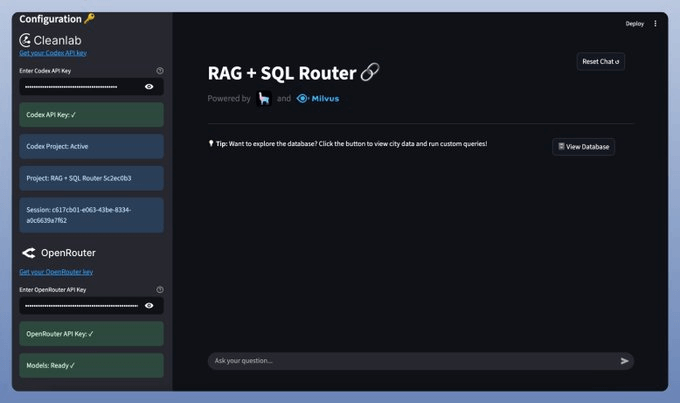Open the three-dot app menu

pyautogui.click(x=655, y=23)
